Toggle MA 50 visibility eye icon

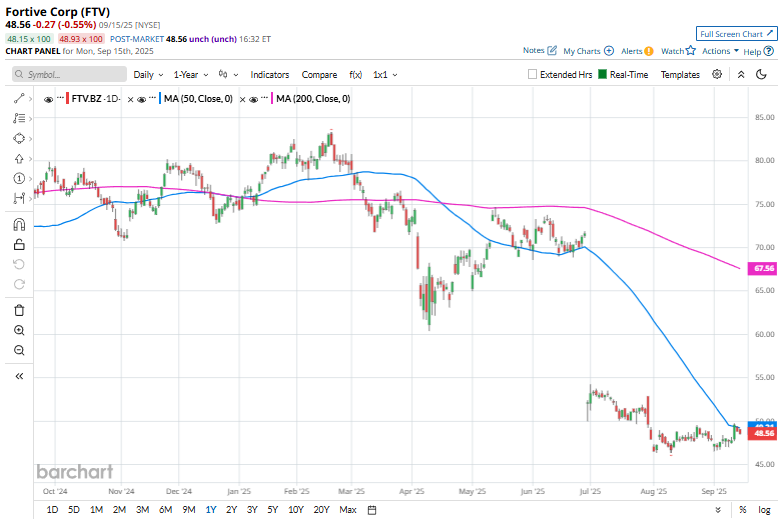141,100
